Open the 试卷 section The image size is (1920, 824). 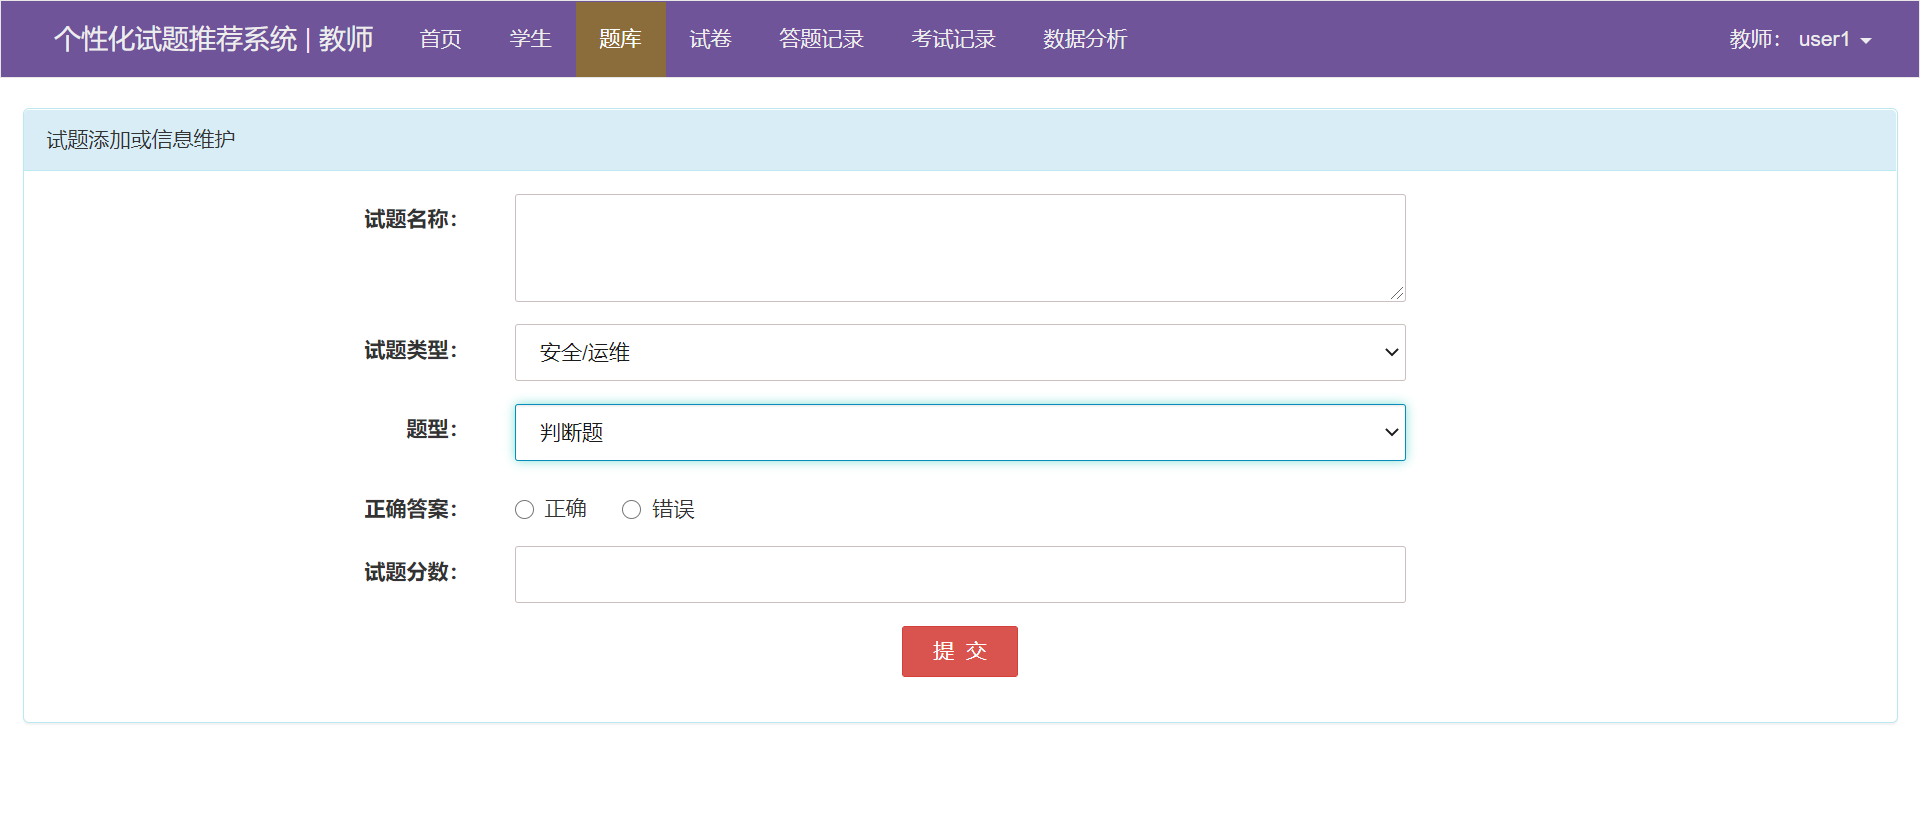pyautogui.click(x=710, y=39)
